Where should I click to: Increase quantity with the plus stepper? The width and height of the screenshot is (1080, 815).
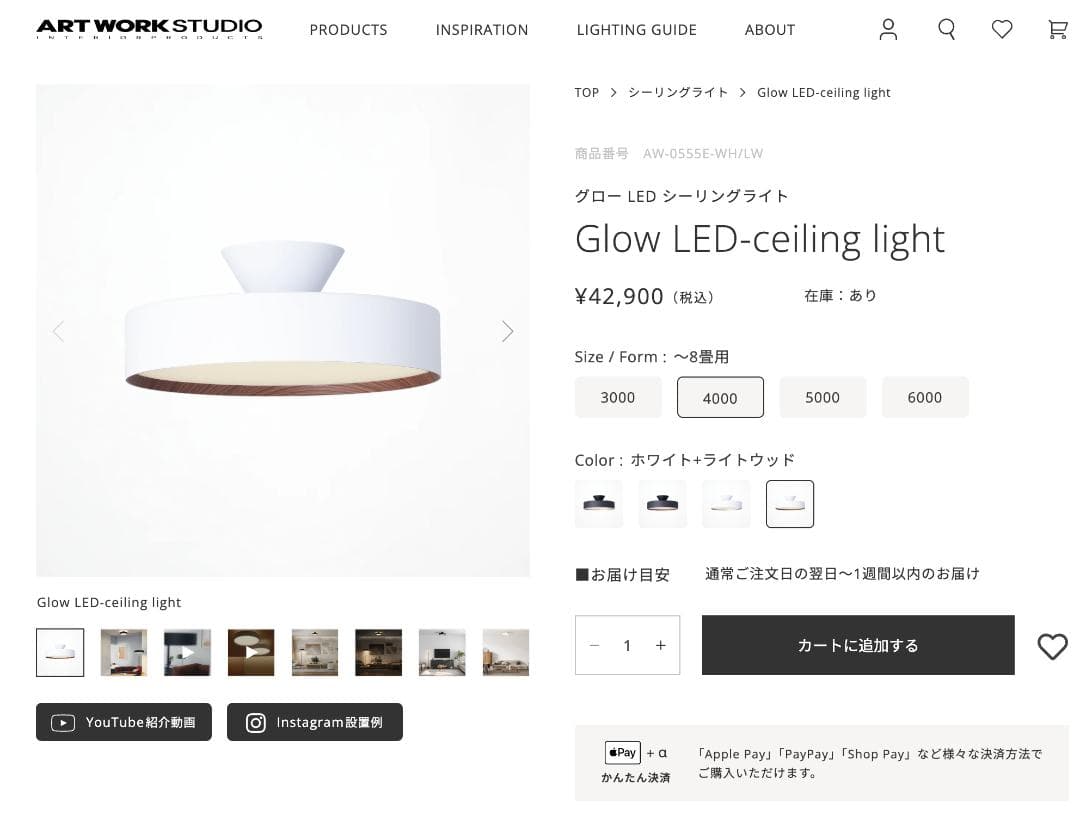660,645
